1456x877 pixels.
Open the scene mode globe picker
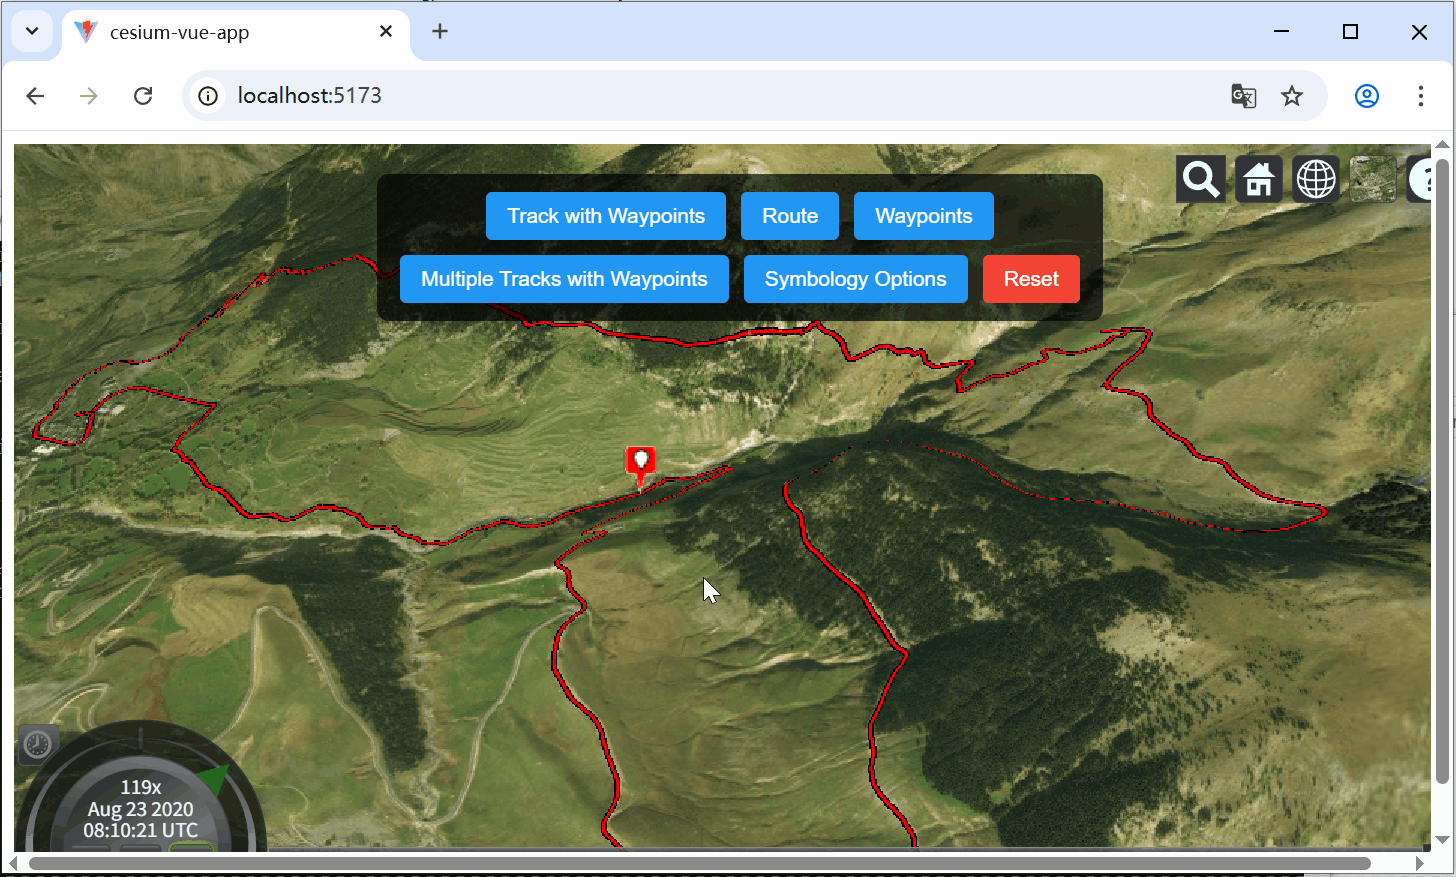1316,180
